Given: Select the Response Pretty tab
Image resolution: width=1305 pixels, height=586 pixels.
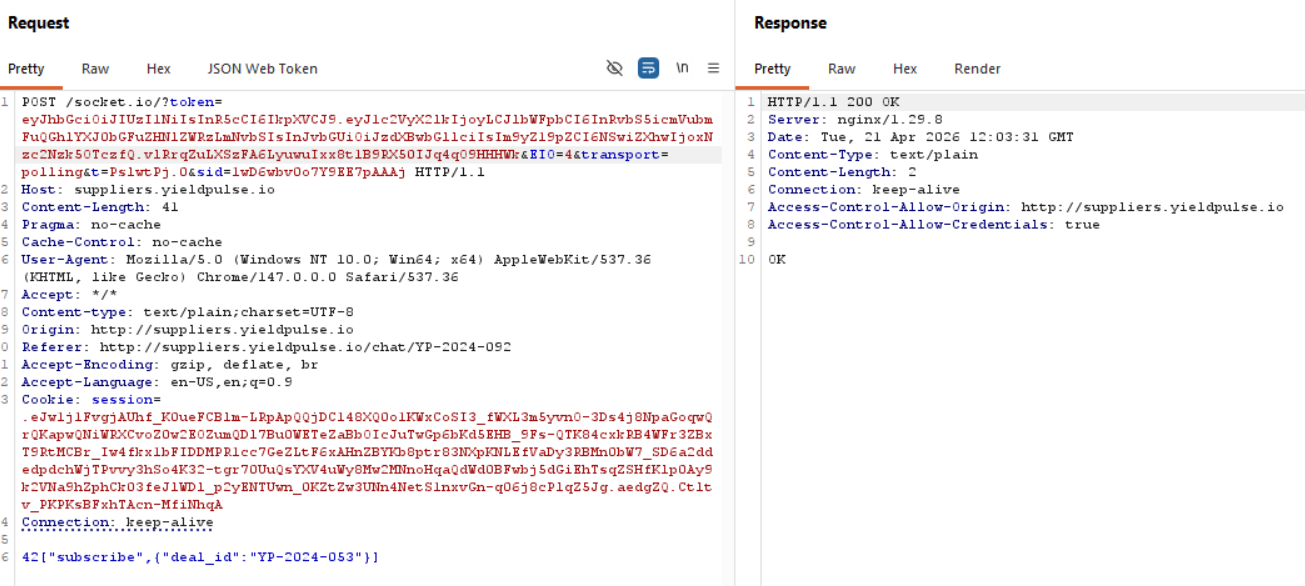Looking at the screenshot, I should pyautogui.click(x=772, y=69).
